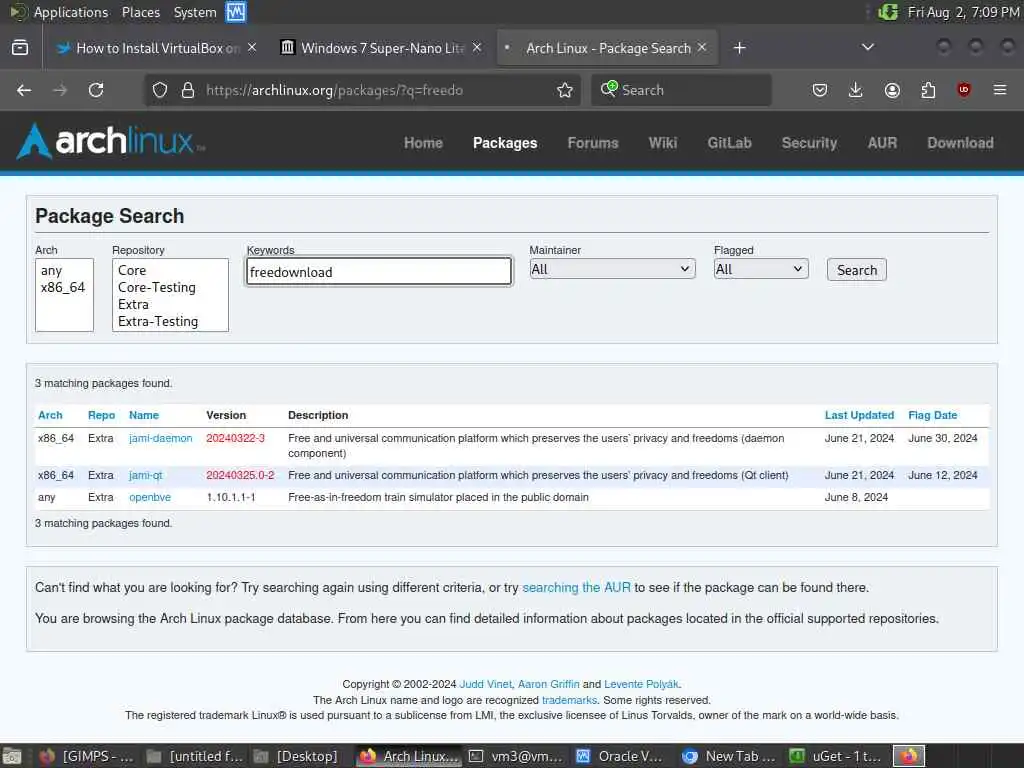
Task: Open the Places menu
Action: point(140,12)
